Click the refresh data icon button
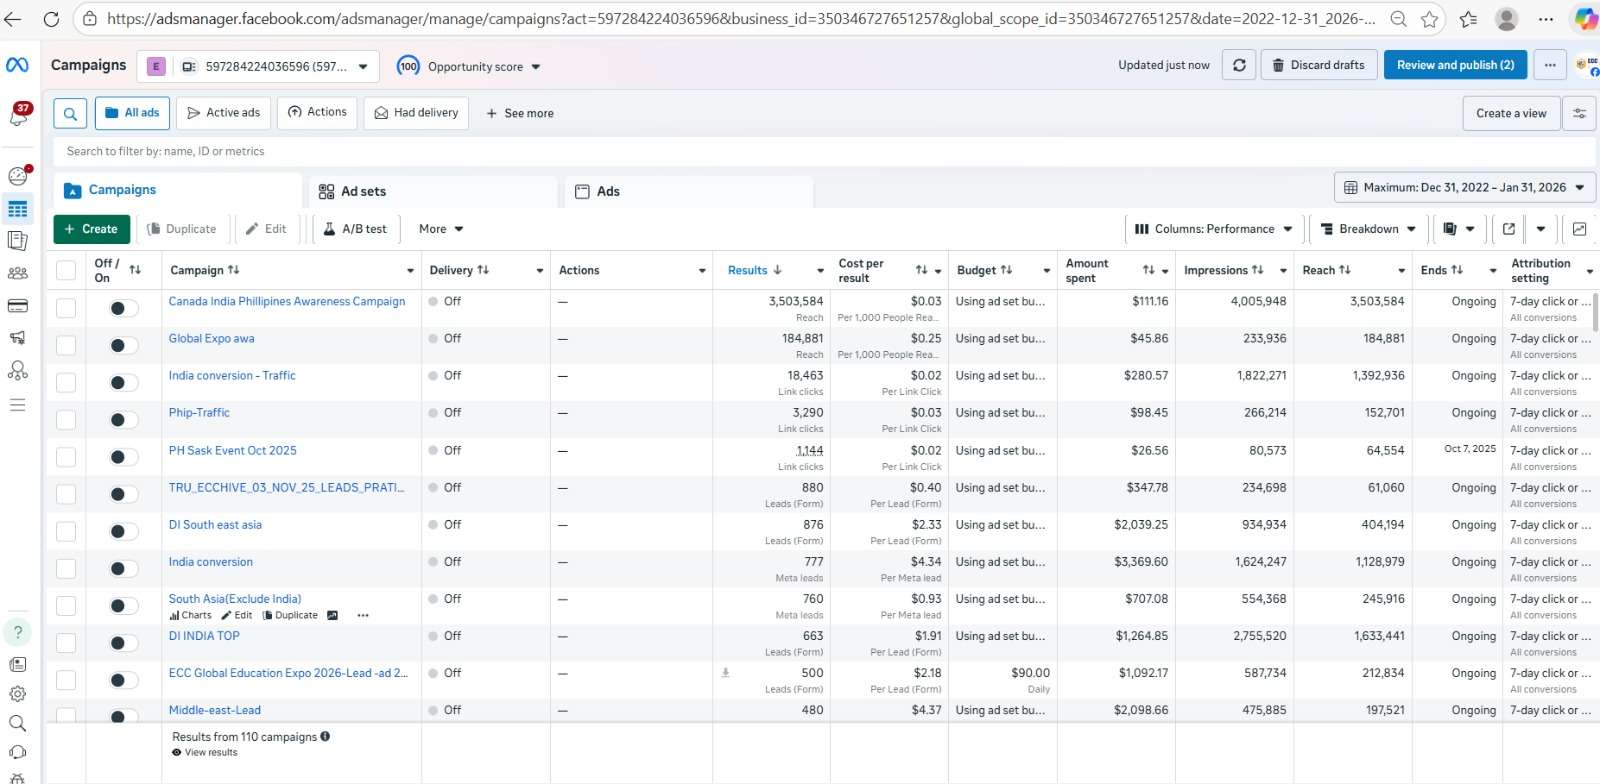Image resolution: width=1600 pixels, height=784 pixels. click(1239, 65)
